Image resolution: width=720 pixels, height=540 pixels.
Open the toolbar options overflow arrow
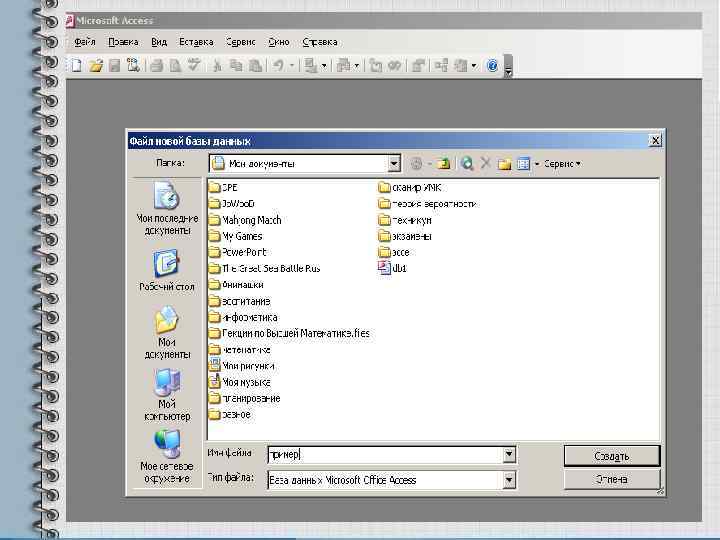508,66
